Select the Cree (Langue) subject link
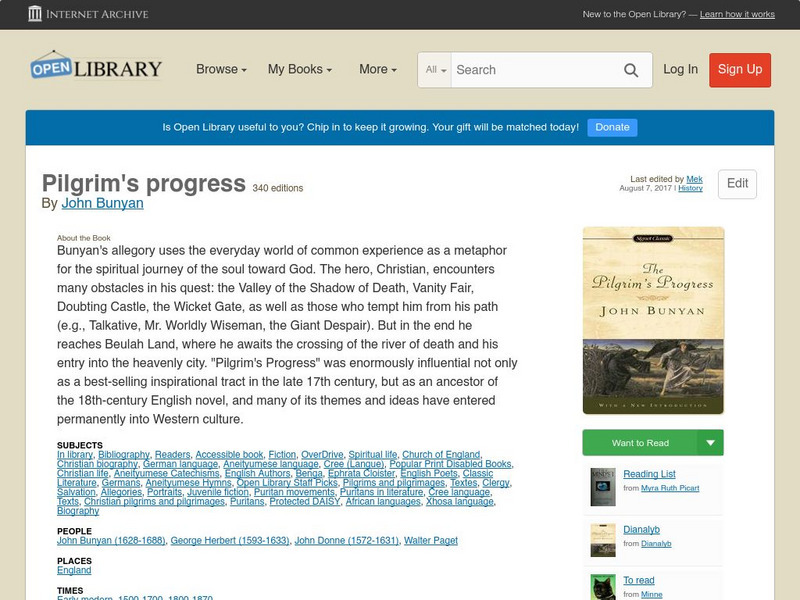The height and width of the screenshot is (600, 800). pyautogui.click(x=354, y=464)
